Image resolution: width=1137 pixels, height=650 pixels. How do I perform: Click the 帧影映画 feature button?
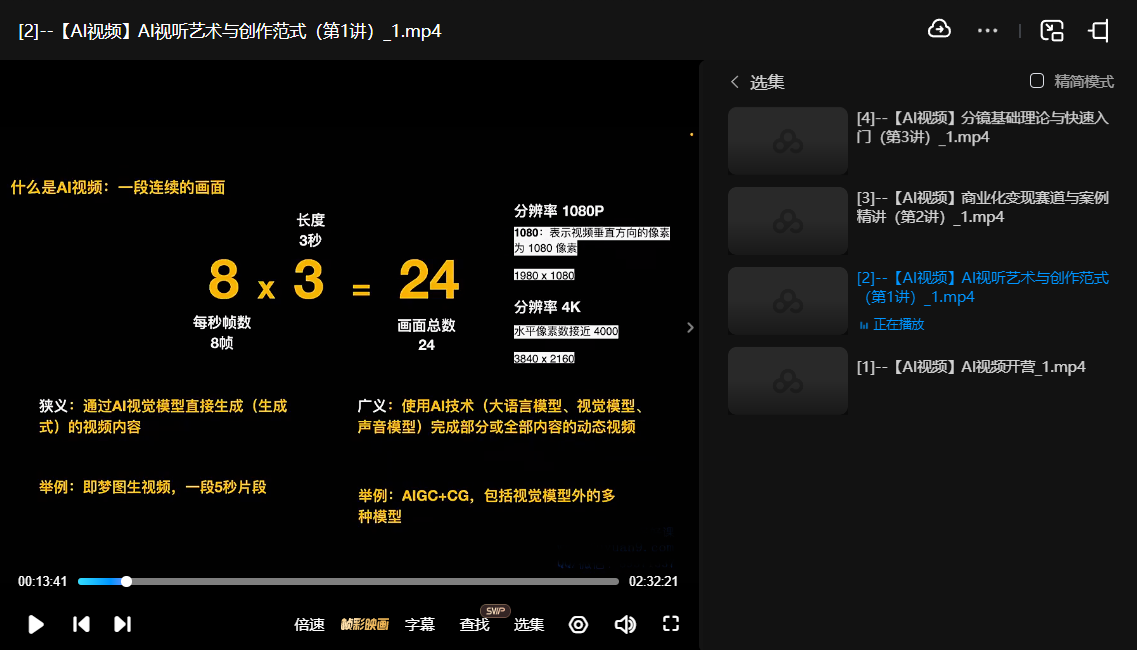364,625
